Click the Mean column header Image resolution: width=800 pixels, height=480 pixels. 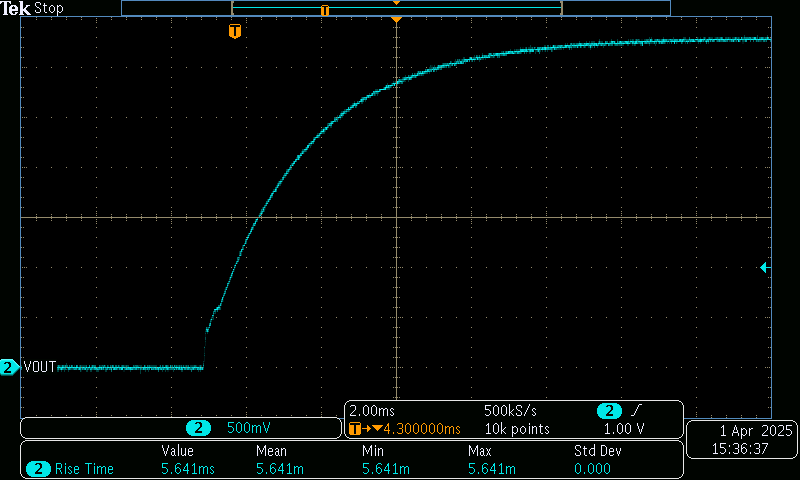[271, 451]
